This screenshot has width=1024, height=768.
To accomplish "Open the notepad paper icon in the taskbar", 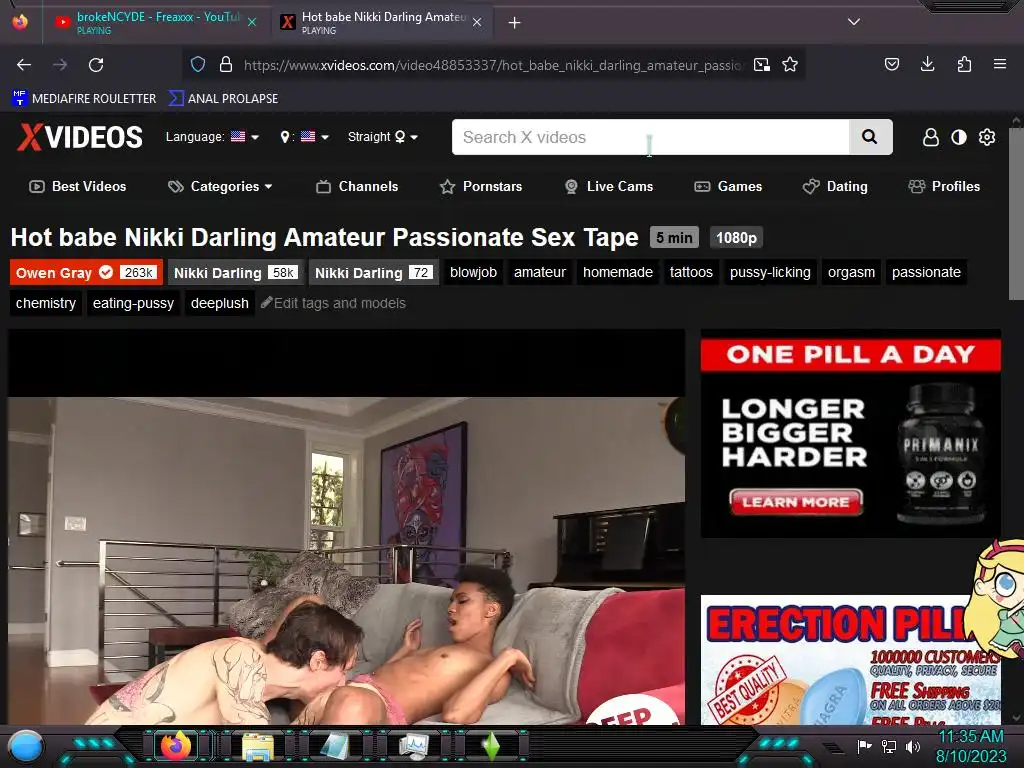I will pyautogui.click(x=335, y=747).
